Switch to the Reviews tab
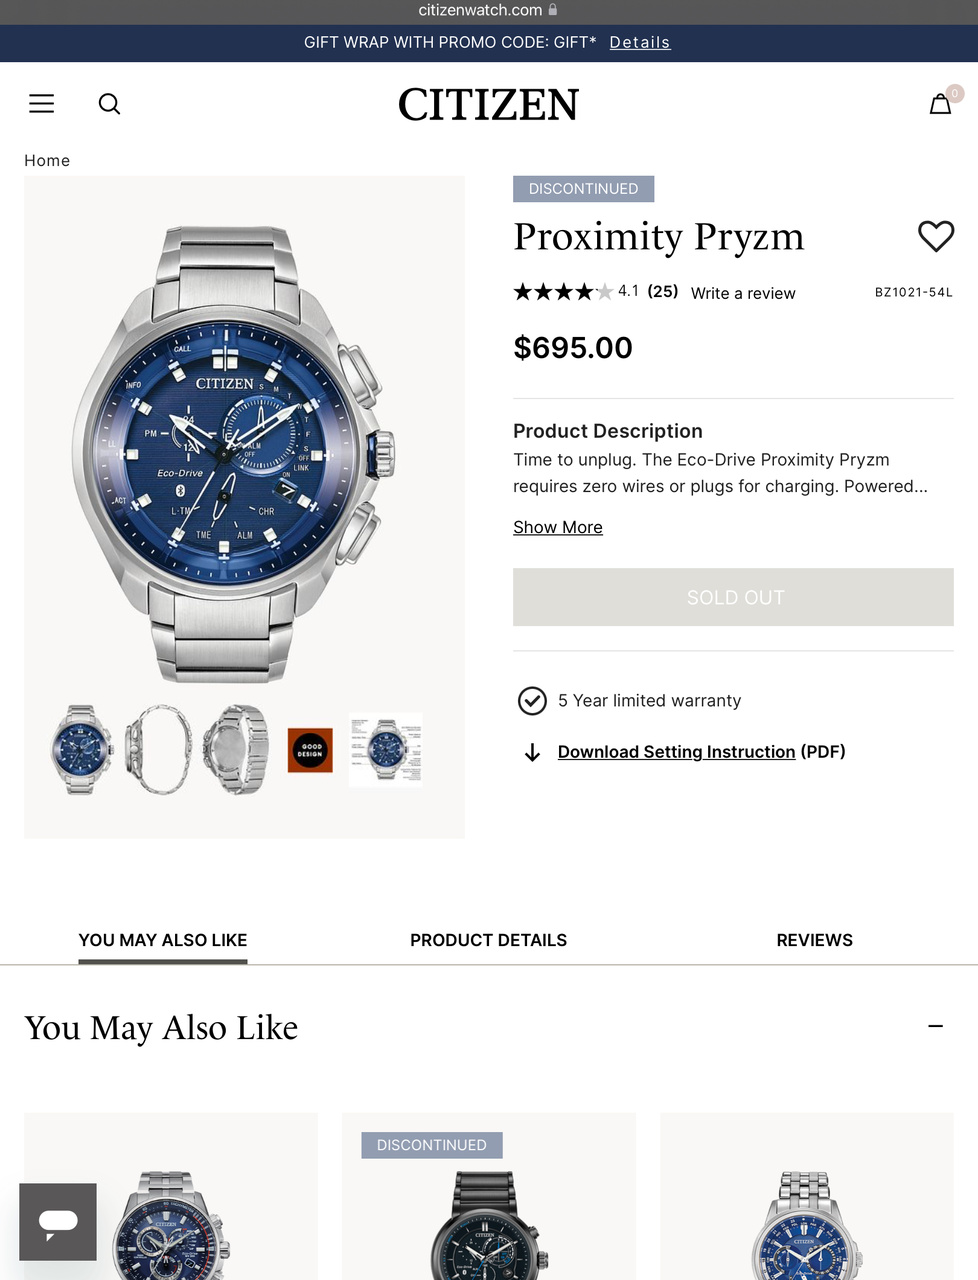Viewport: 978px width, 1280px height. tap(814, 940)
